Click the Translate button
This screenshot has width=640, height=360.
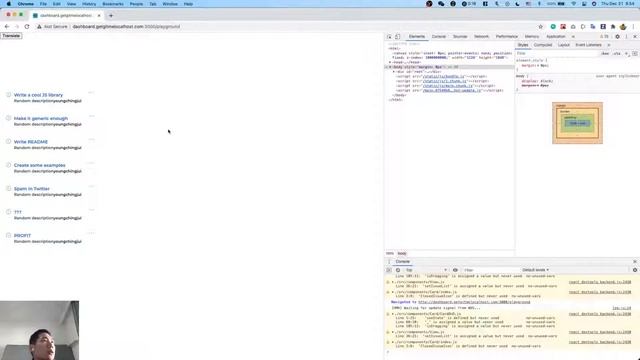tap(11, 36)
